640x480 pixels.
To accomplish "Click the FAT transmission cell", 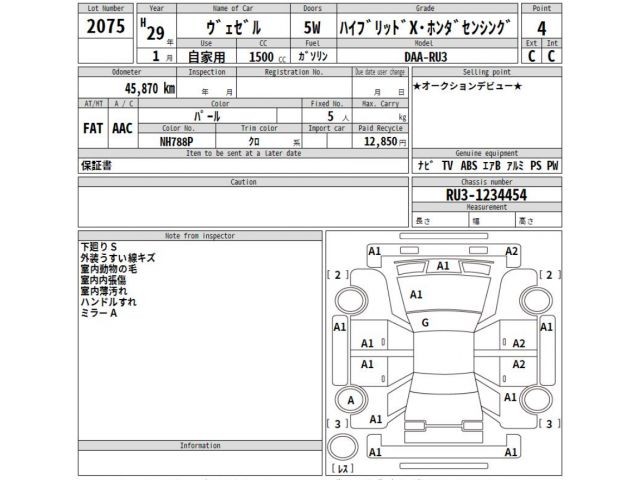I will tap(95, 130).
